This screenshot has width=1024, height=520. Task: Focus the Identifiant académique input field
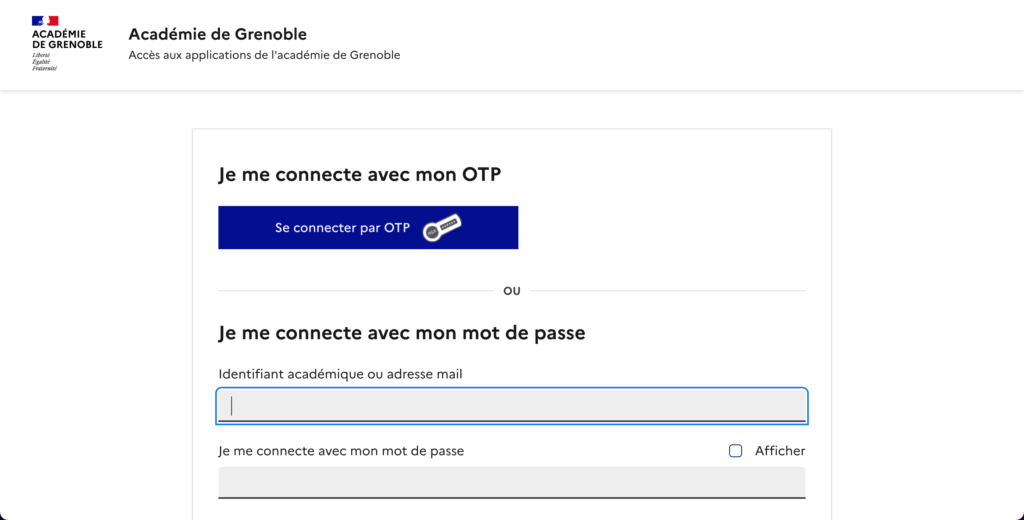(511, 405)
